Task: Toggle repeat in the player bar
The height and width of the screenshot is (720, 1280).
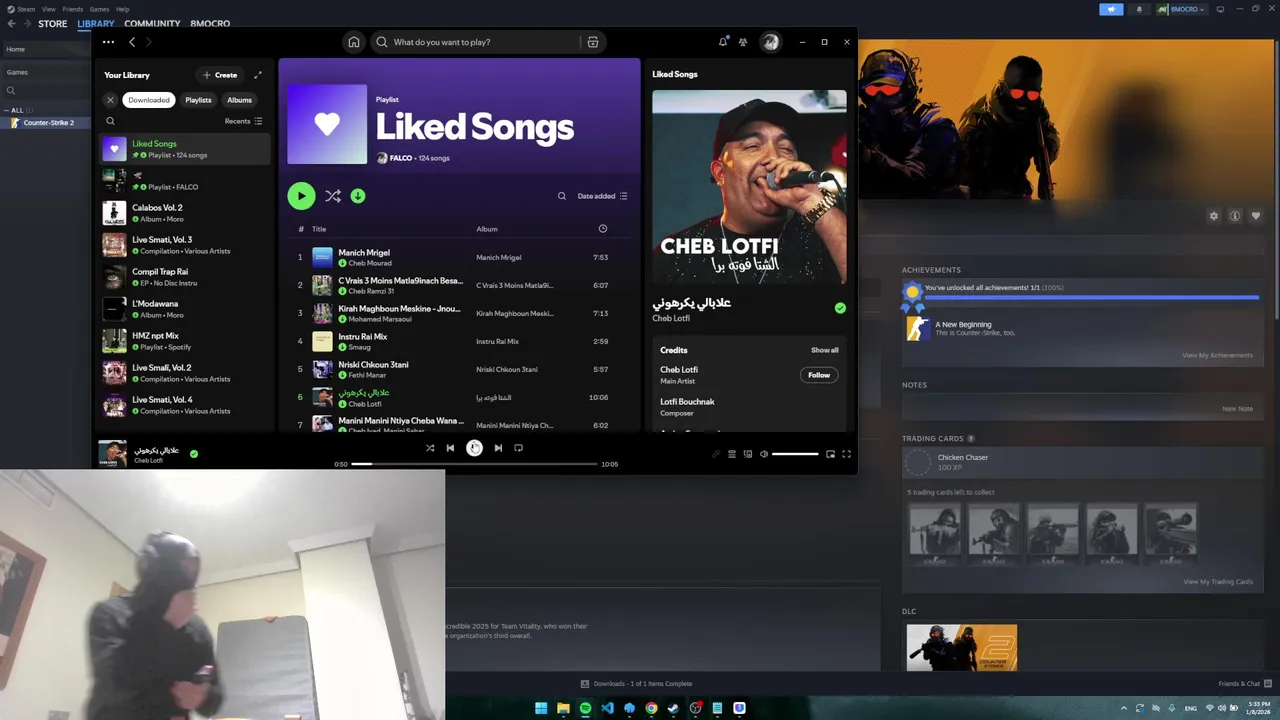Action: click(518, 448)
